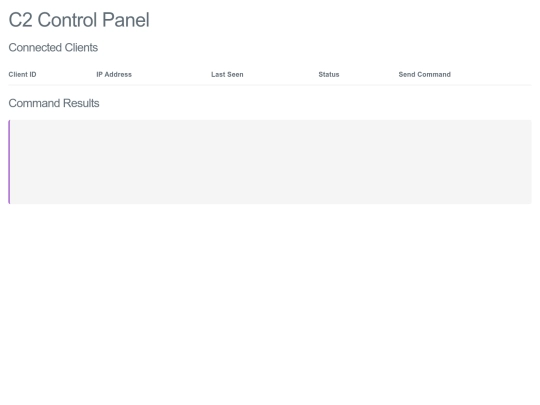Click the IP Address column header
Image resolution: width=540 pixels, height=405 pixels.
pos(114,74)
